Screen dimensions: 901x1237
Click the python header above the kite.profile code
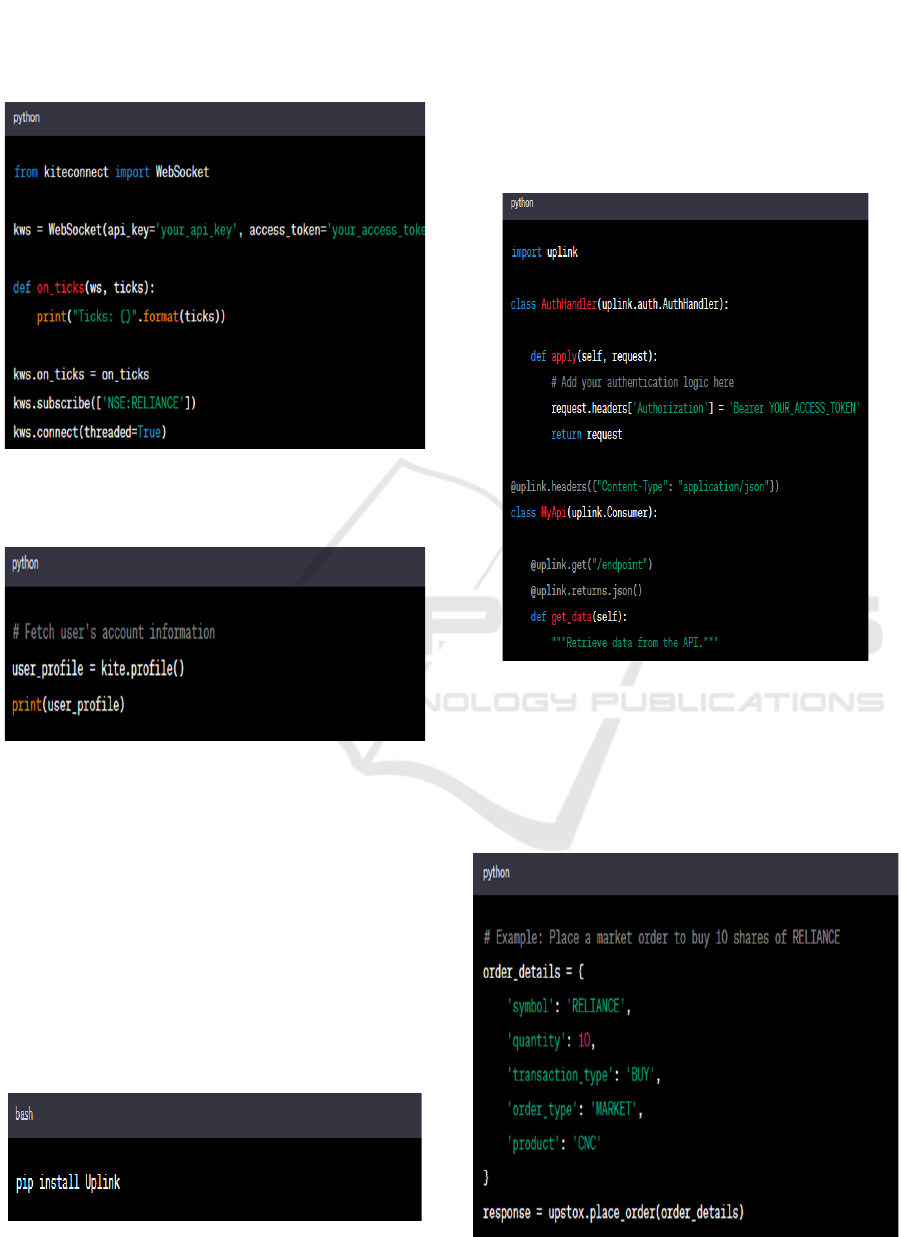pyautogui.click(x=26, y=564)
